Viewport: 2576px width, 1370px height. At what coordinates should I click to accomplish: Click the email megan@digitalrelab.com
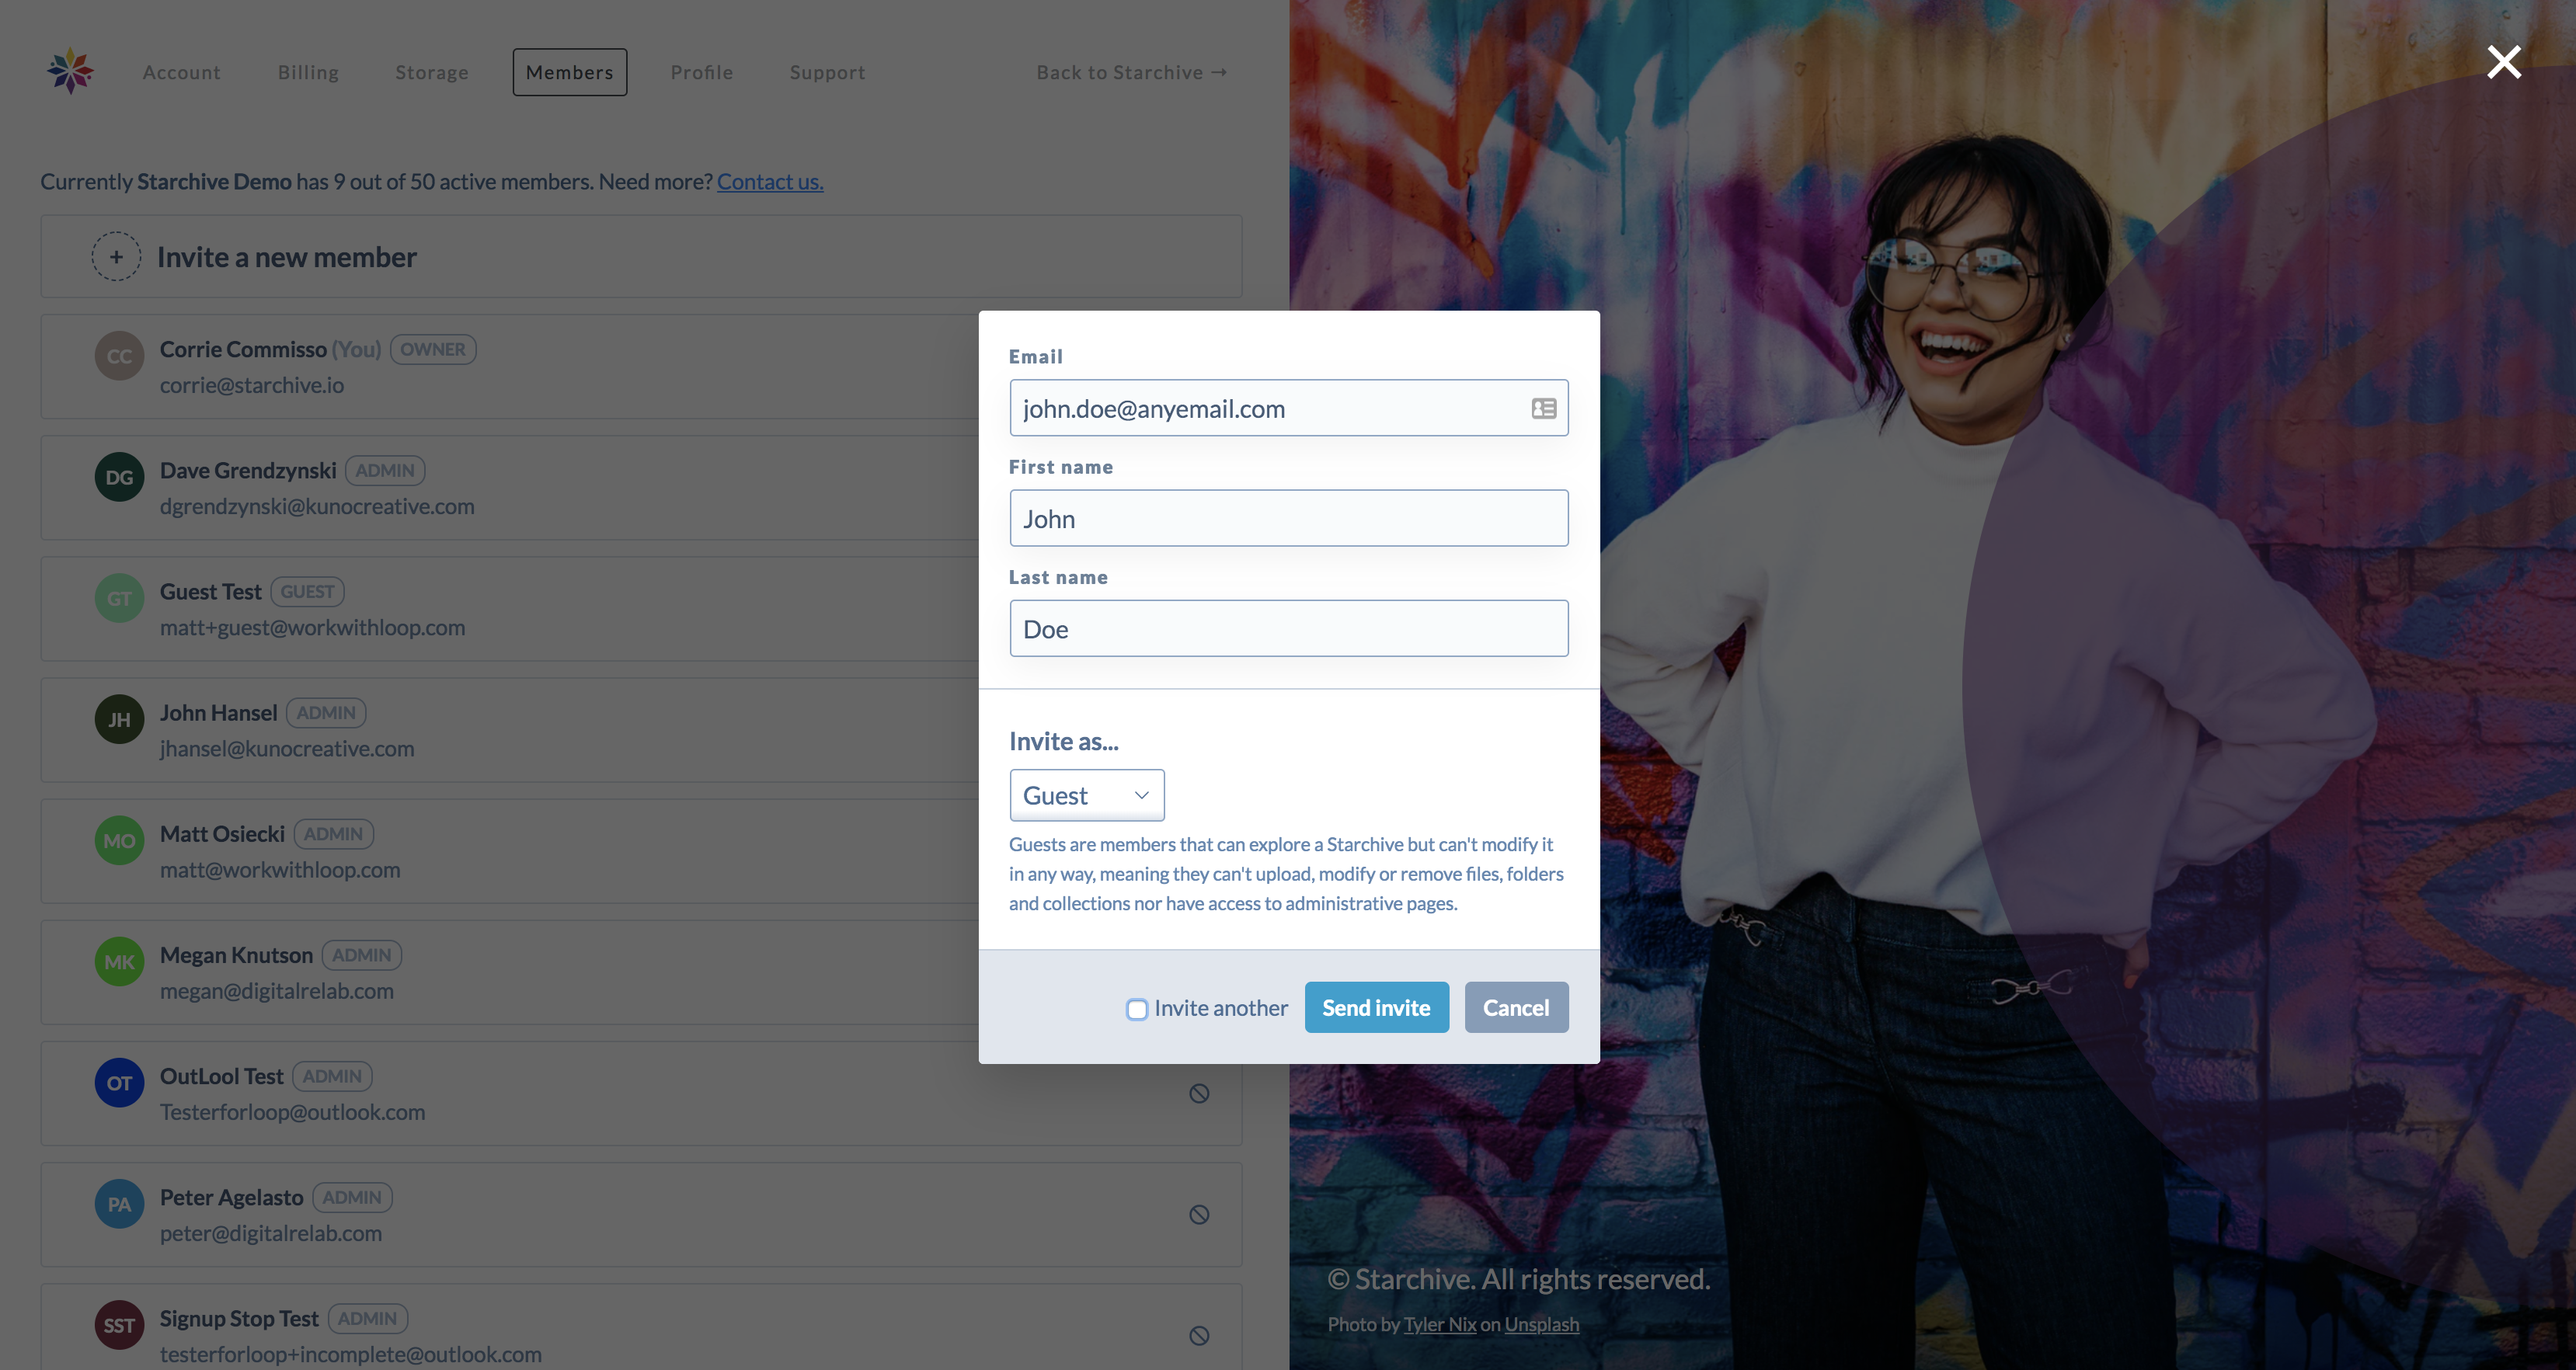[x=277, y=990]
